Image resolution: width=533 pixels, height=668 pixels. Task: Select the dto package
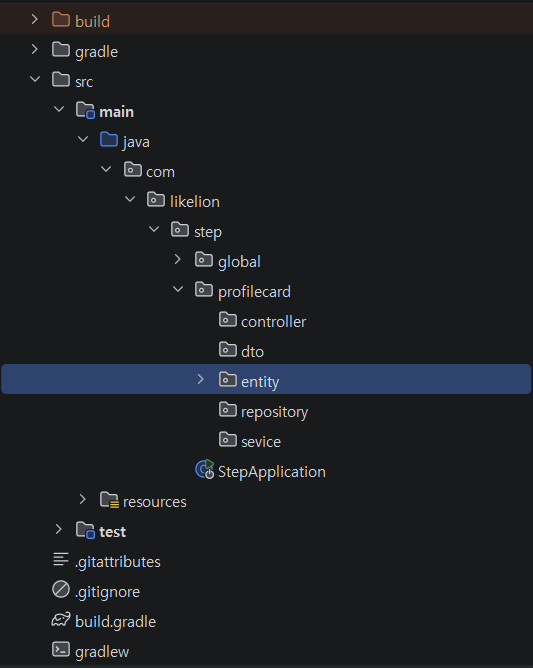241,351
